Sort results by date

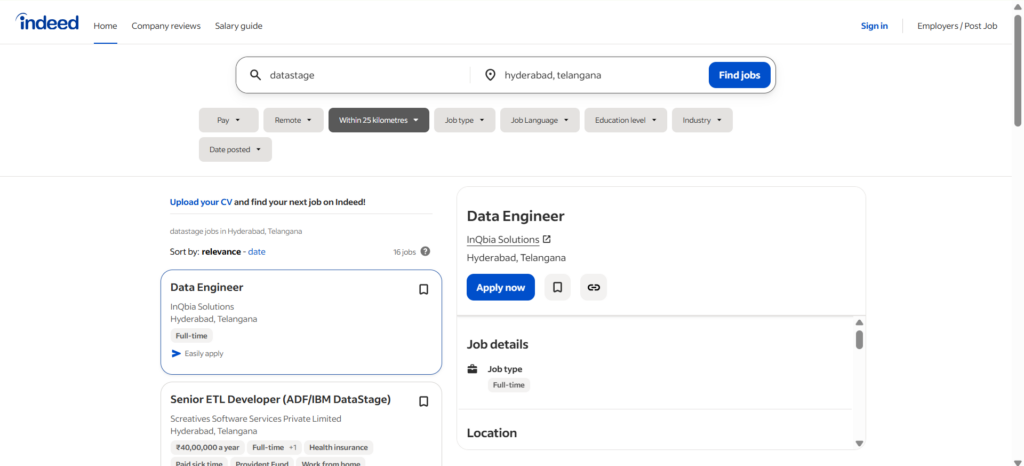tap(257, 251)
